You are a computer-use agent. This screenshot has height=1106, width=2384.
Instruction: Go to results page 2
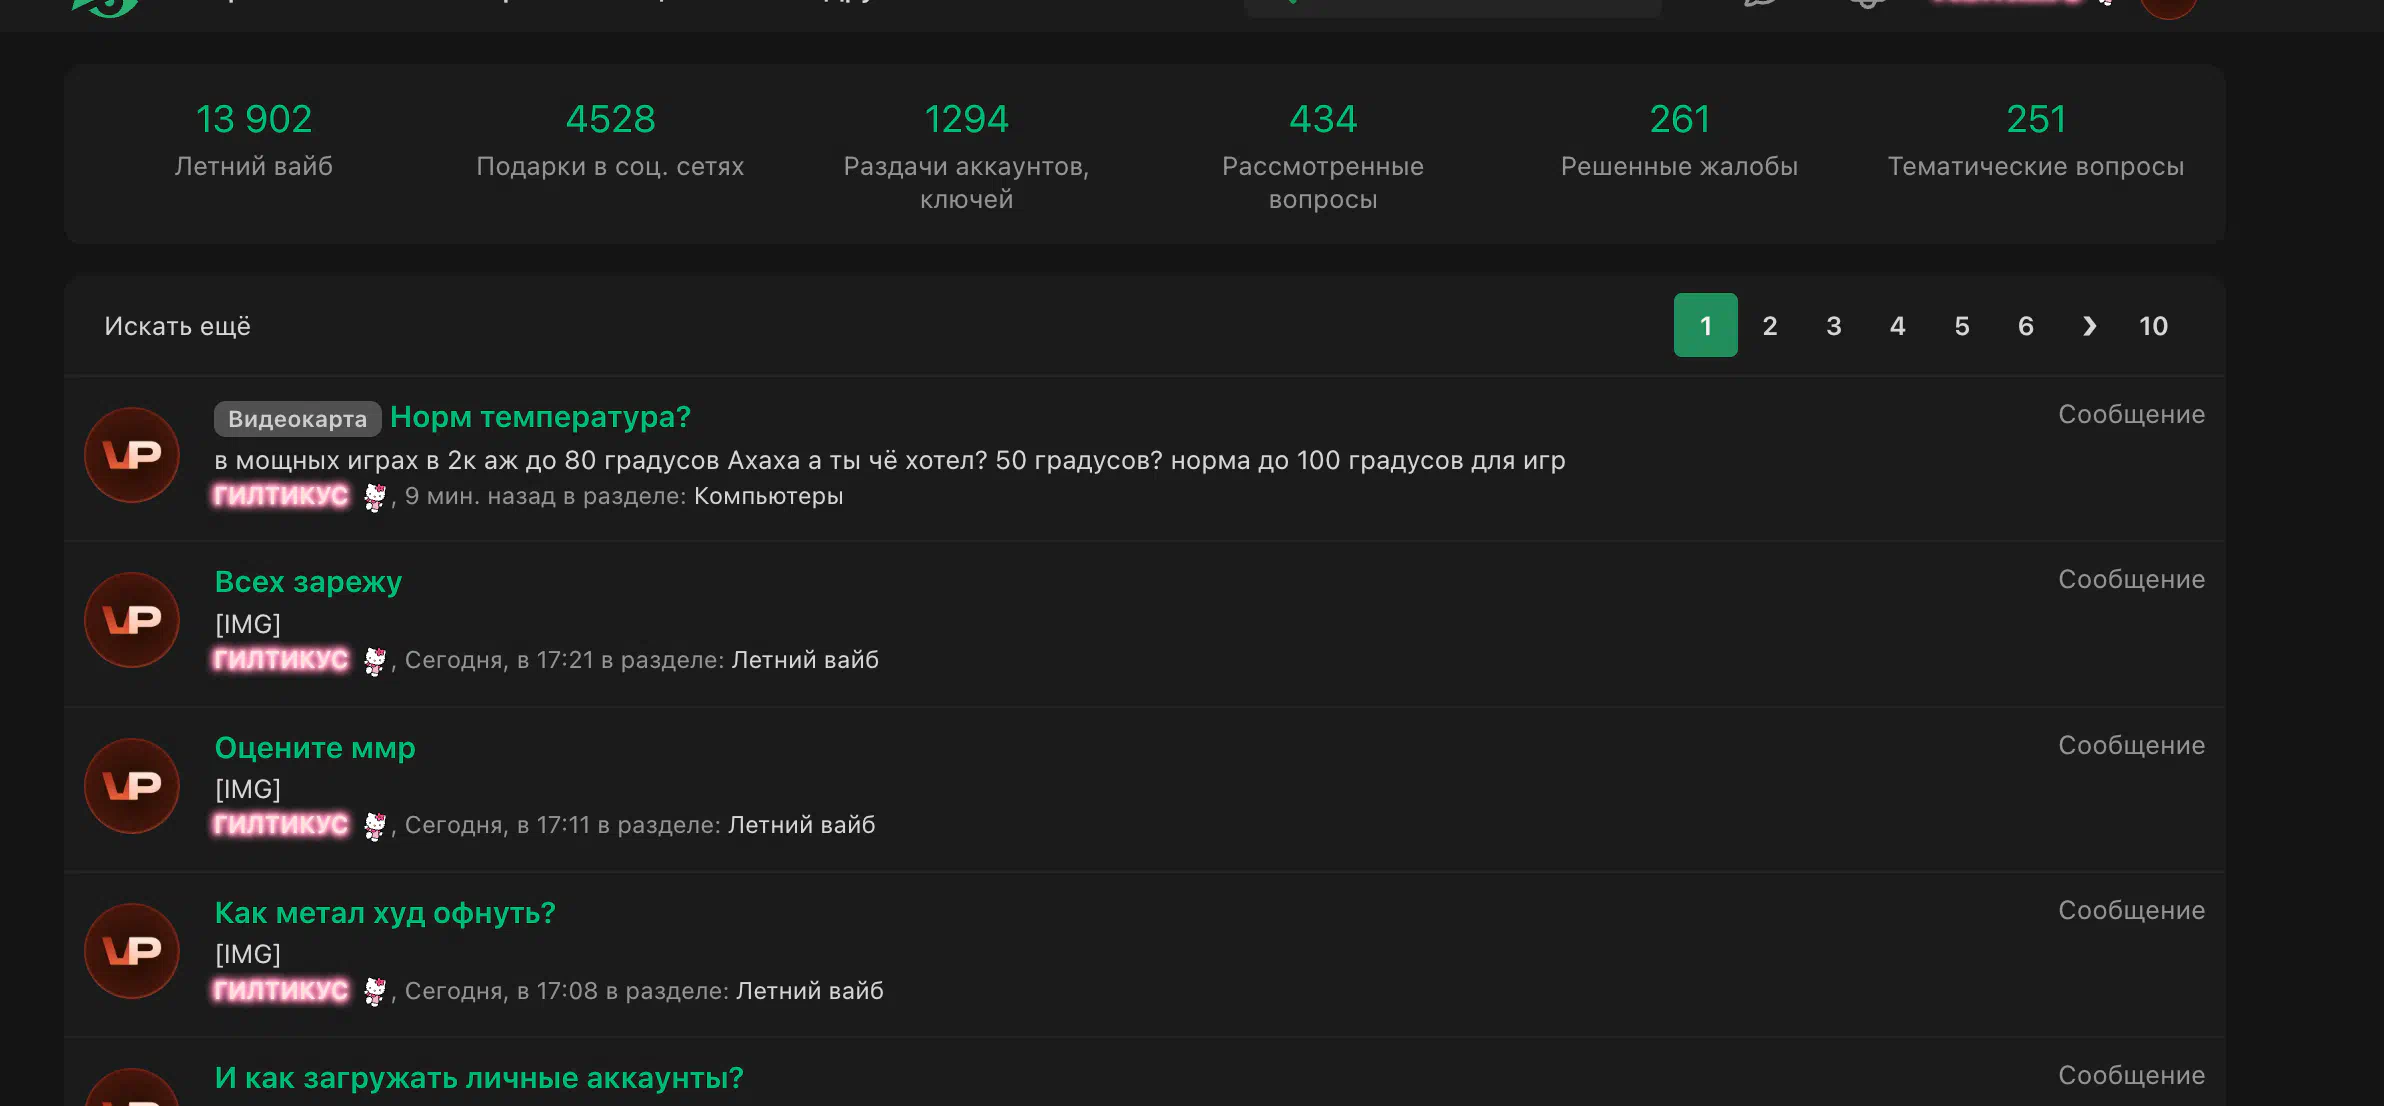point(1770,326)
